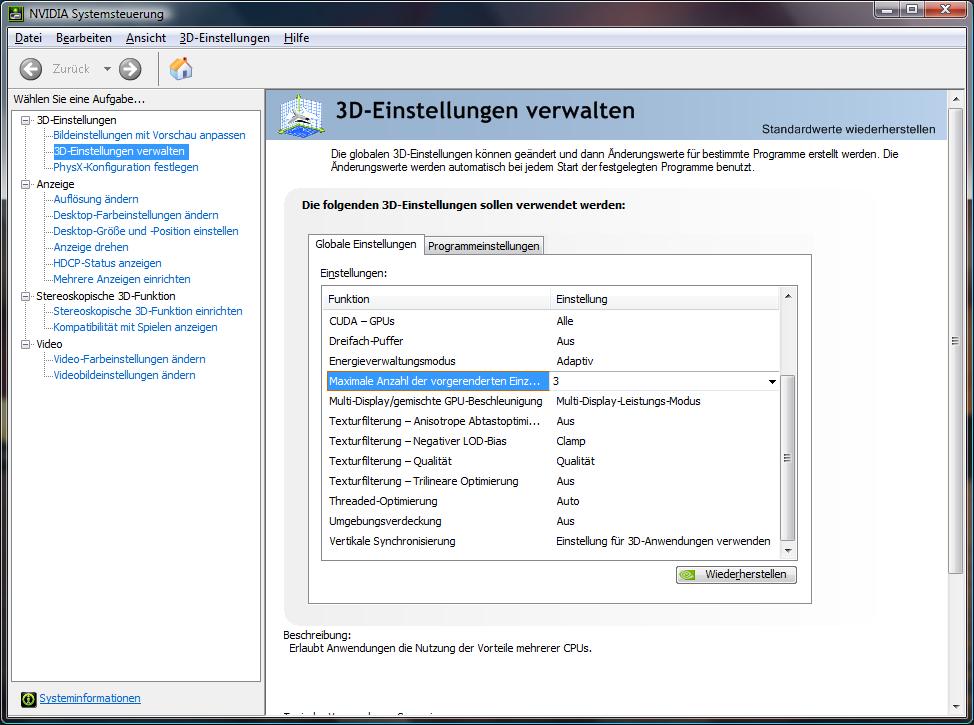Select the Threaded-Optimierung row
The width and height of the screenshot is (974, 725).
pyautogui.click(x=553, y=501)
